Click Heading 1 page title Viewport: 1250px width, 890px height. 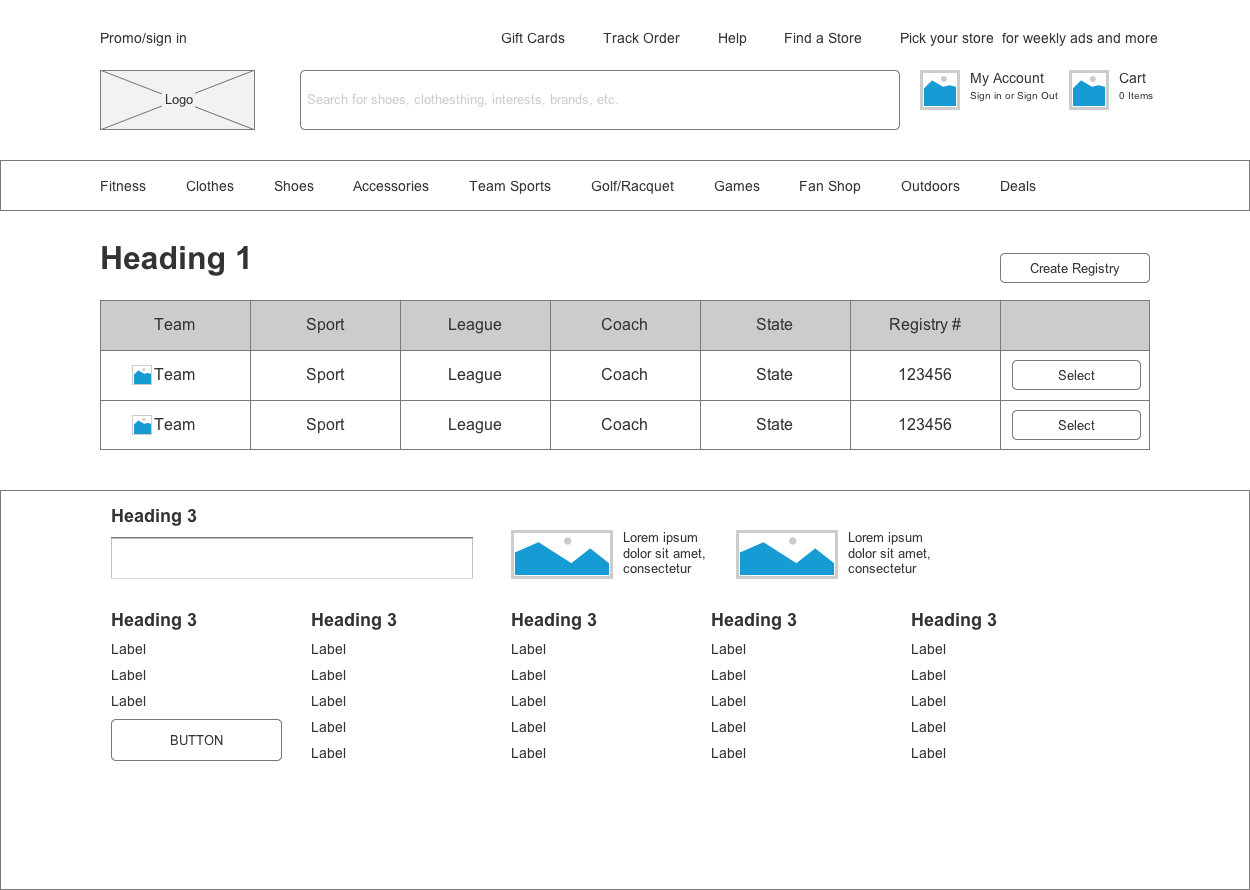click(x=176, y=259)
